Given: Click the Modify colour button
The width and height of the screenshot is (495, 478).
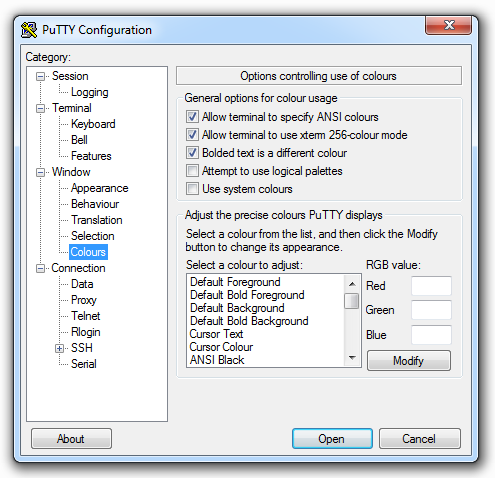Looking at the screenshot, I should [409, 361].
